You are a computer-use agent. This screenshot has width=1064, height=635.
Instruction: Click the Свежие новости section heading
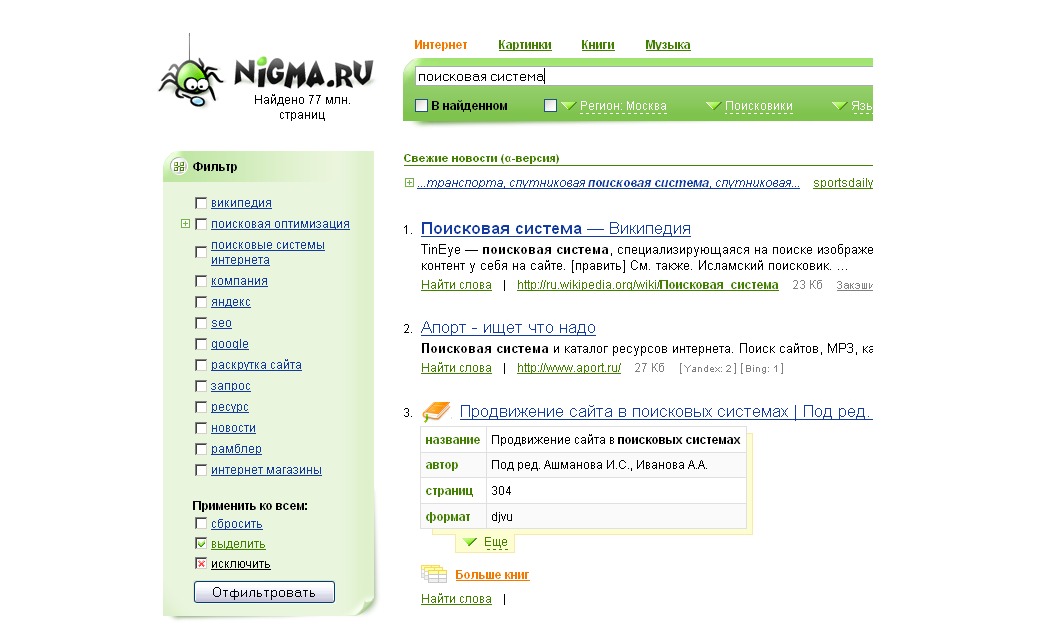coord(481,158)
